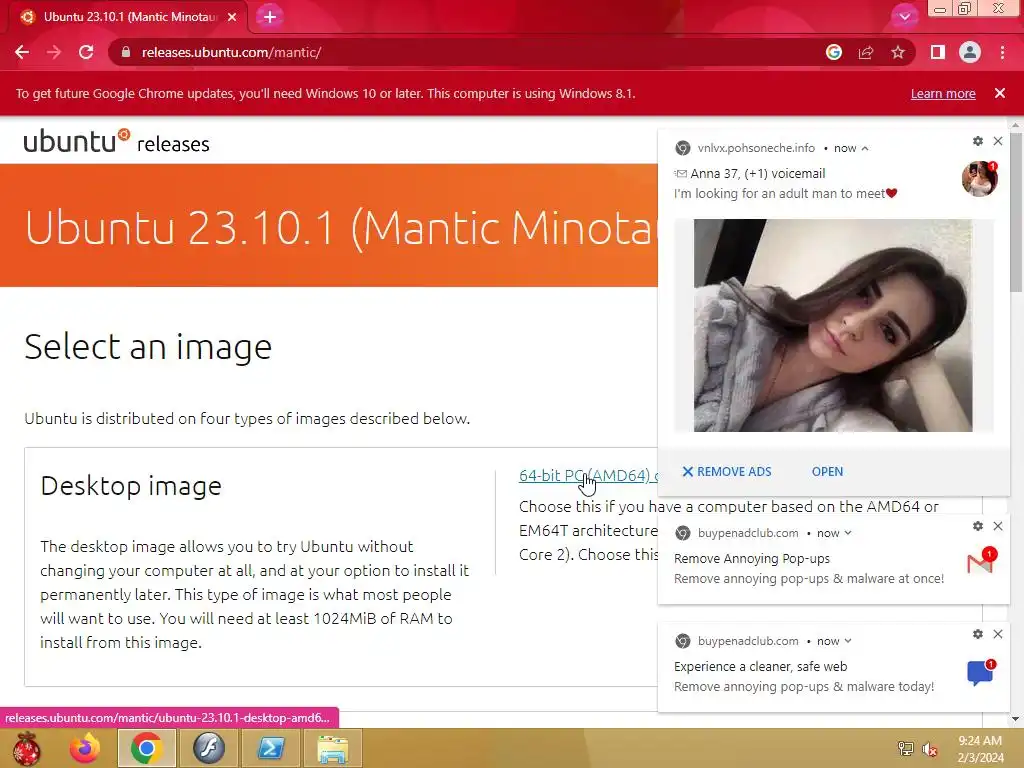Click the Select an image heading
The image size is (1024, 768).
(148, 346)
